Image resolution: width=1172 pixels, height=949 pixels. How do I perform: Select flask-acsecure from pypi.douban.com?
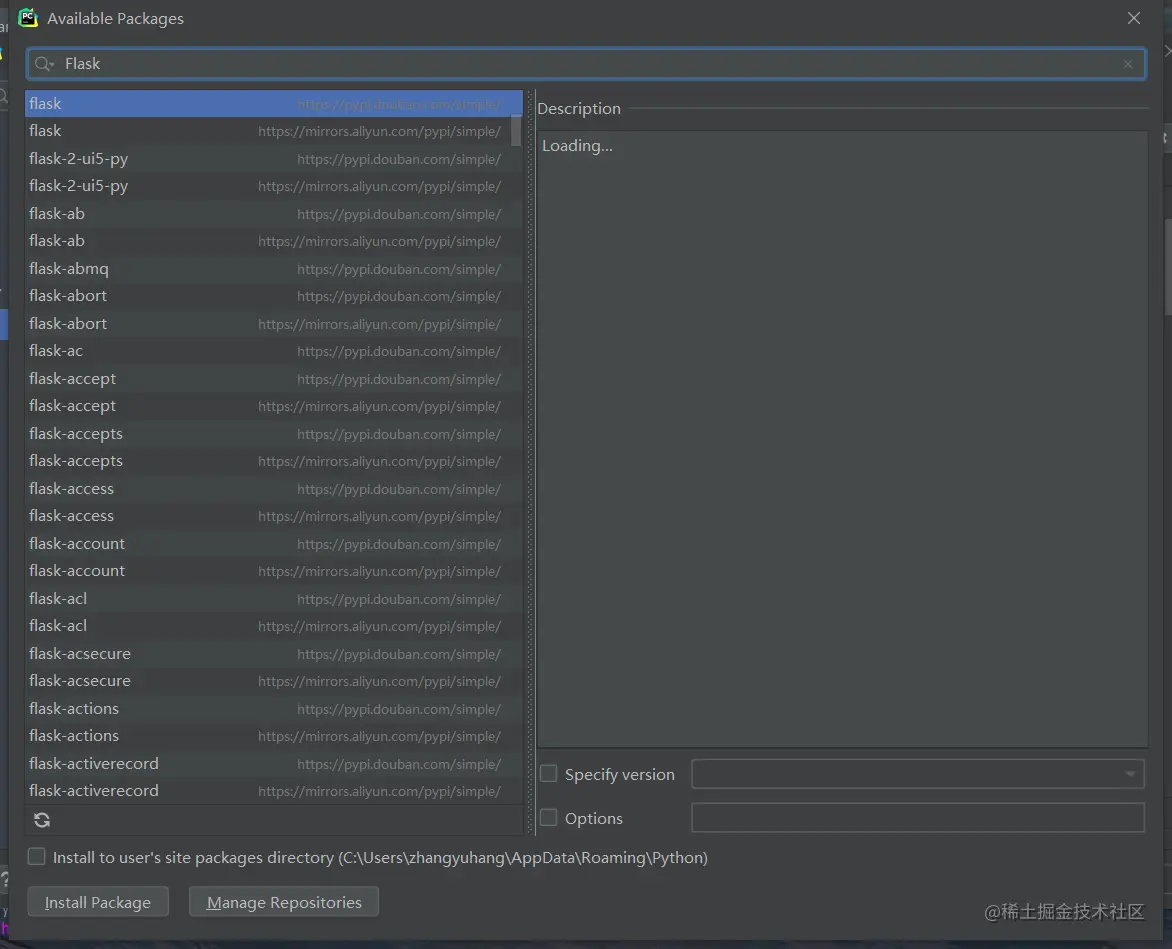[x=274, y=654]
